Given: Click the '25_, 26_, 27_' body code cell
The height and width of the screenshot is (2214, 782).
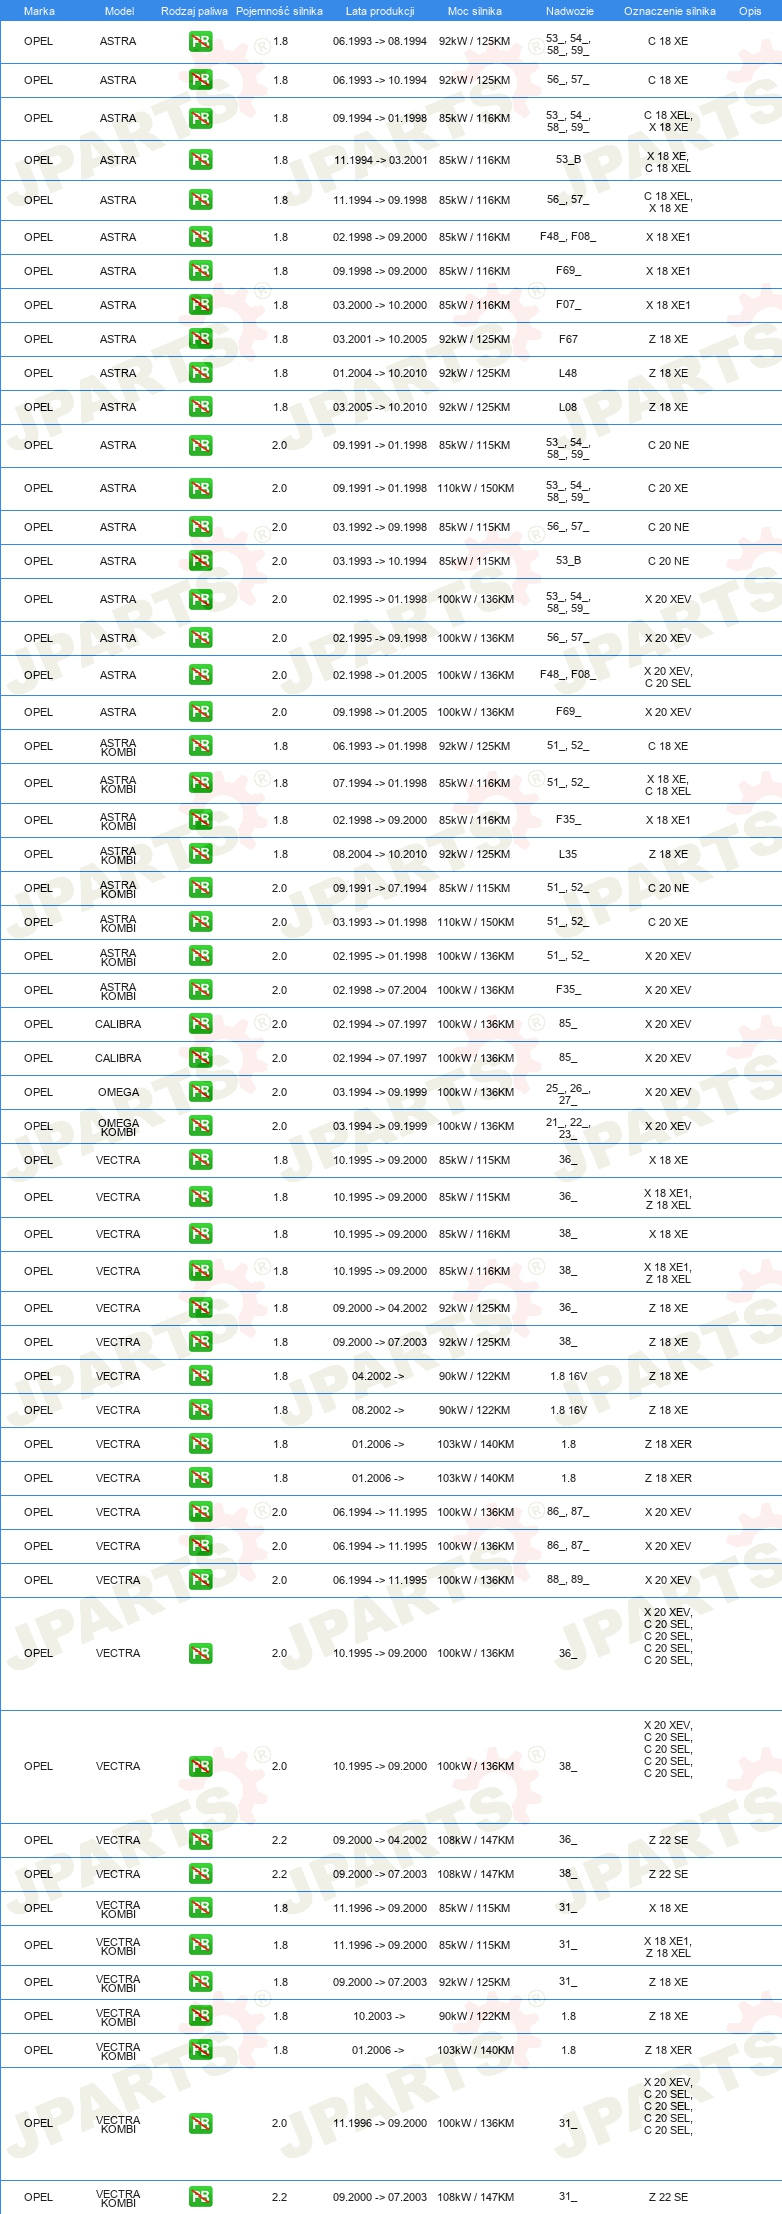Looking at the screenshot, I should click(x=568, y=1094).
